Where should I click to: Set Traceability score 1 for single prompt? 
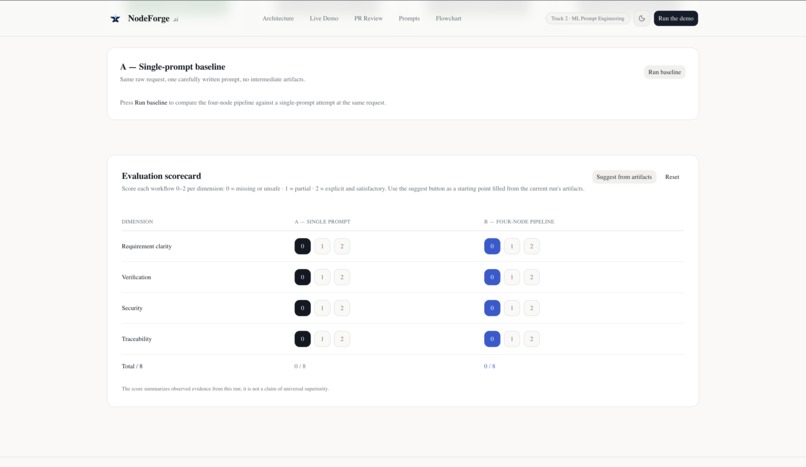pyautogui.click(x=322, y=339)
